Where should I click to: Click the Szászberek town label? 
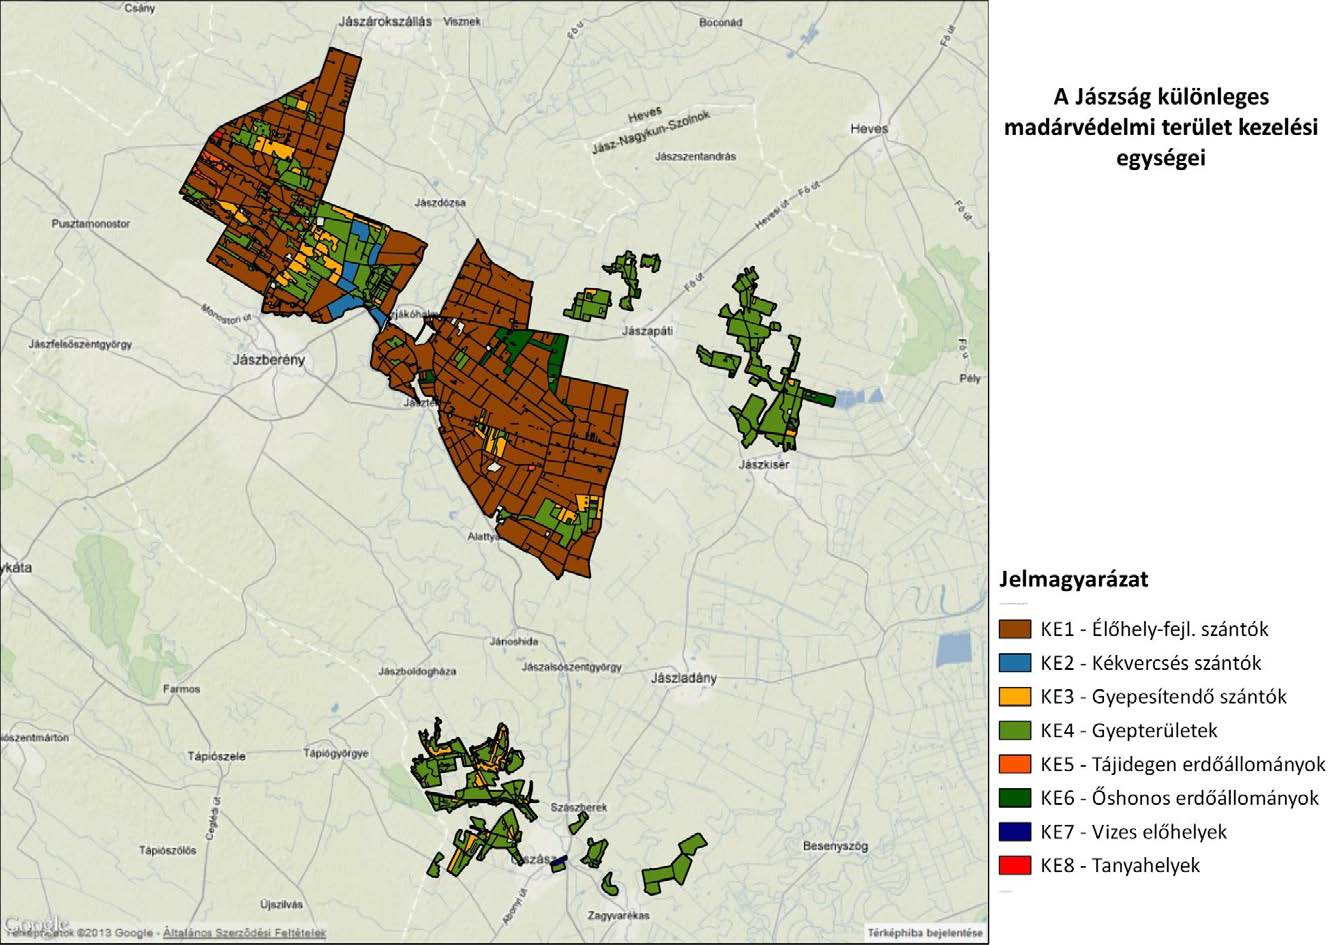point(580,806)
